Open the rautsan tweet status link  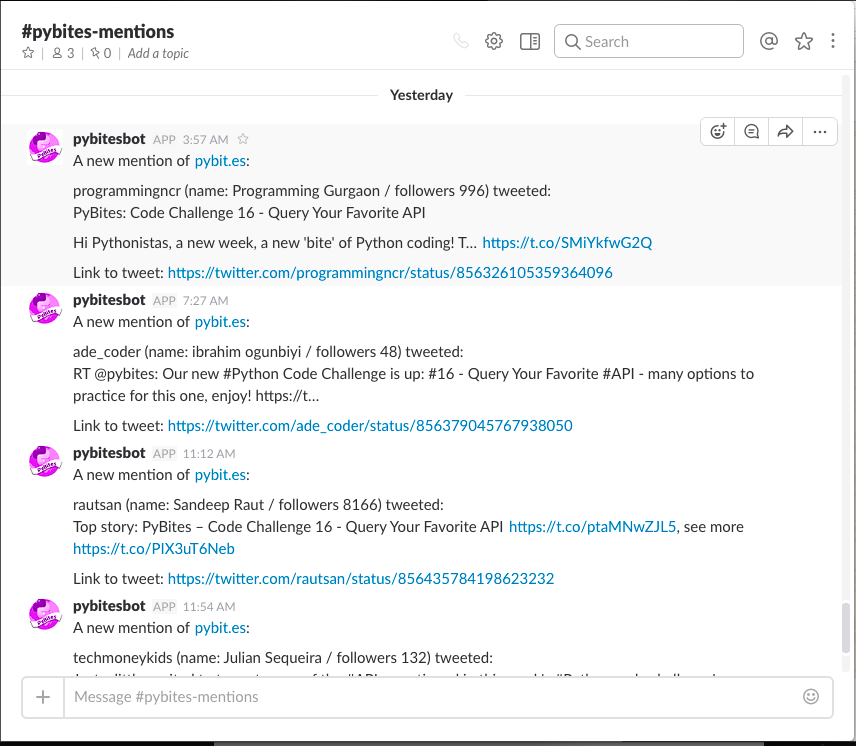[x=360, y=578]
